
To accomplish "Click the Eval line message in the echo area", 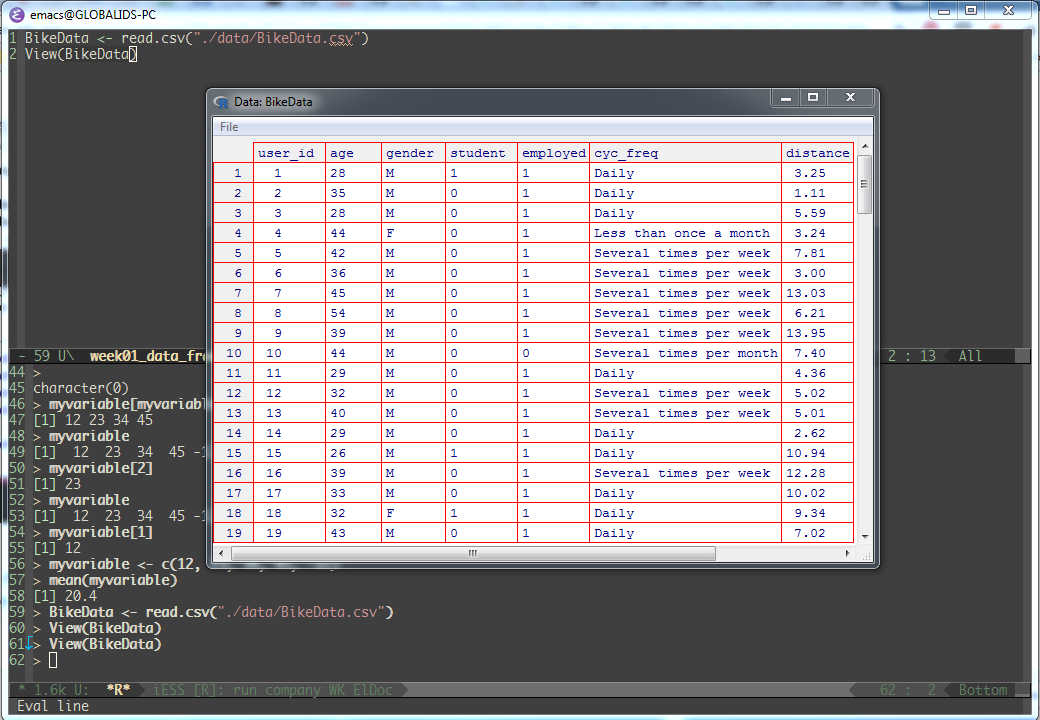I will [53, 706].
